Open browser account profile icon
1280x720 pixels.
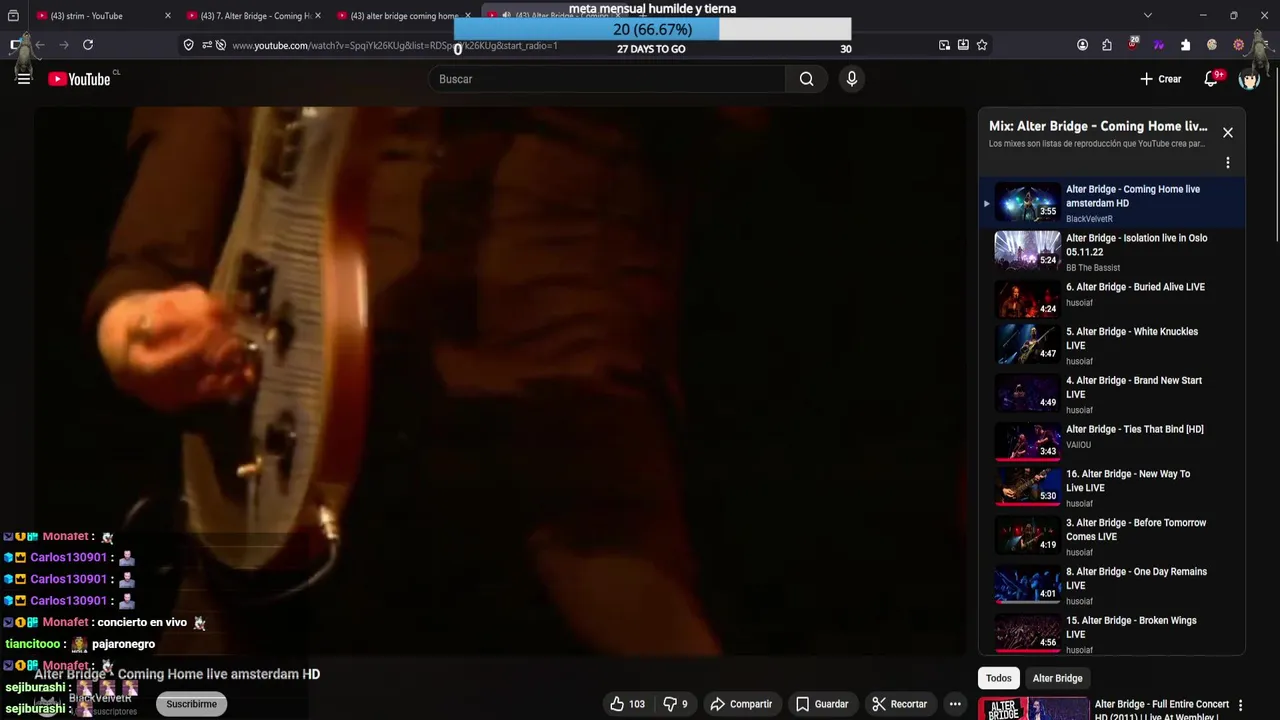click(1082, 45)
